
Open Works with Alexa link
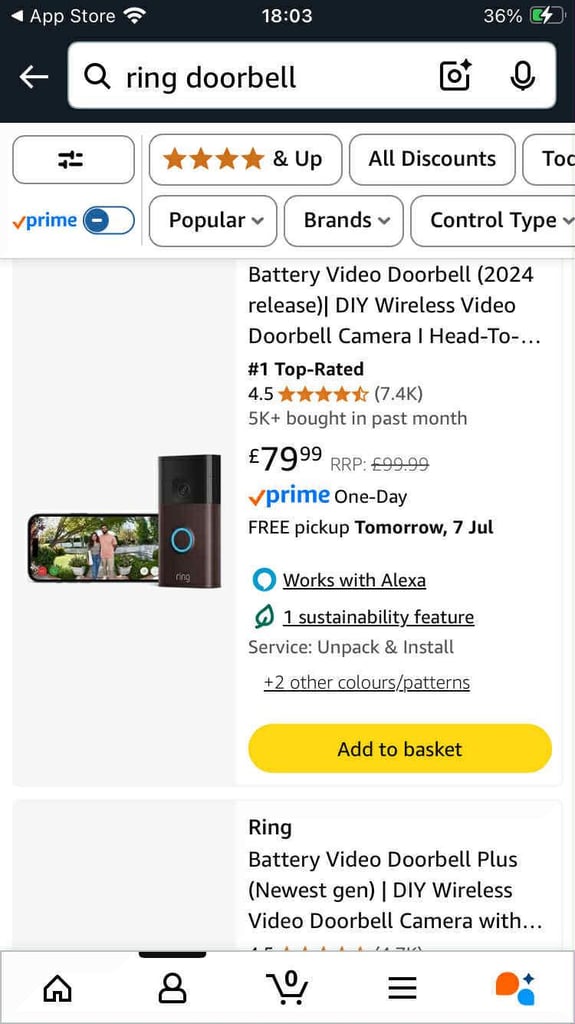(x=353, y=580)
